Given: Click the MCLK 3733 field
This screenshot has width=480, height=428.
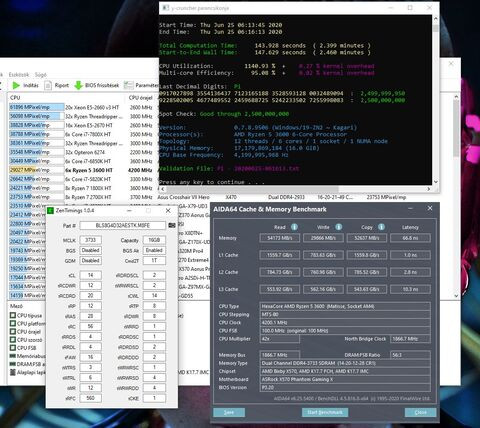Looking at the screenshot, I should pos(90,240).
